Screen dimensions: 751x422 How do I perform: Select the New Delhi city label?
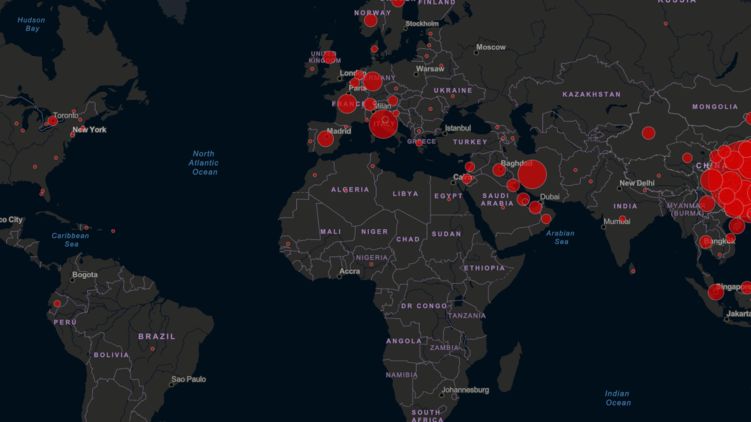636,183
